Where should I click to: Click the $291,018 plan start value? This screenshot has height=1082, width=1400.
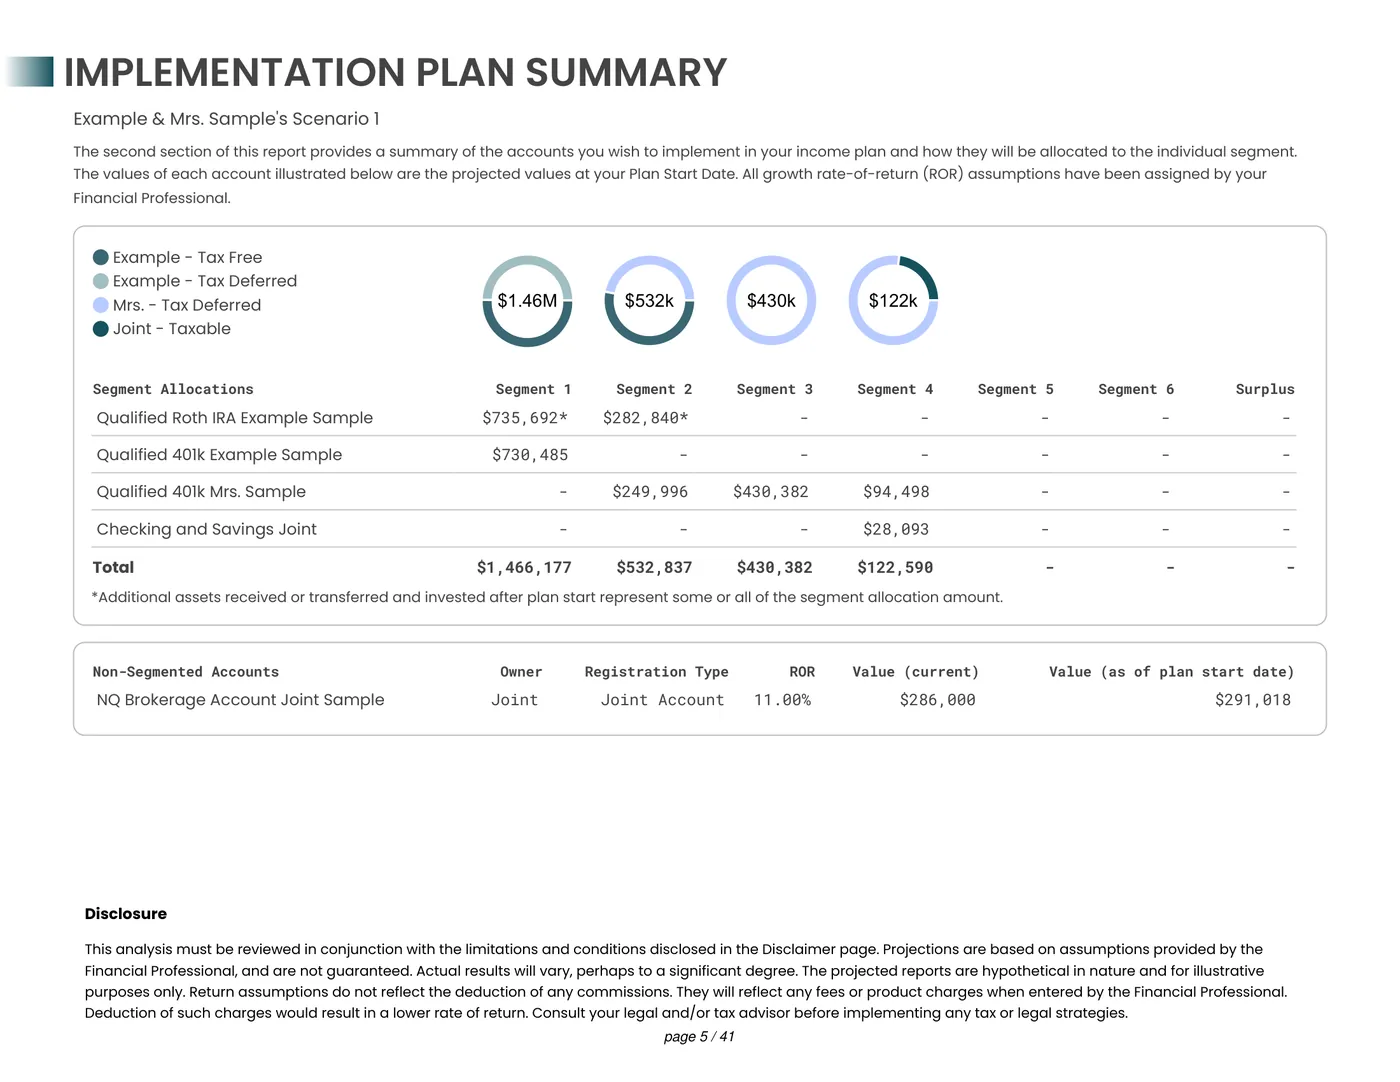tap(1253, 700)
